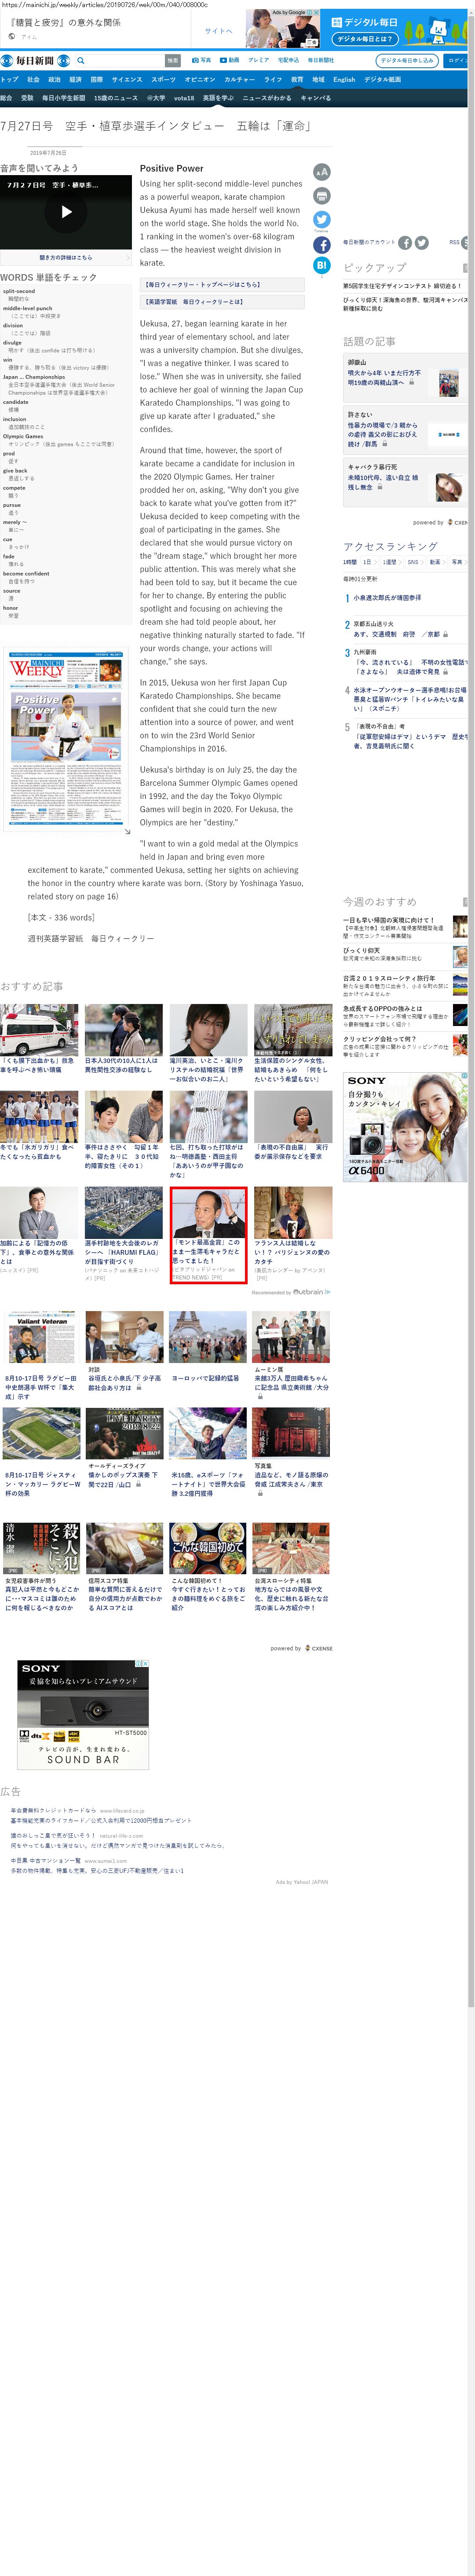Click 週刊英語学習紙 毎日ウィークリー link
The height and width of the screenshot is (2576, 475).
pos(91,939)
